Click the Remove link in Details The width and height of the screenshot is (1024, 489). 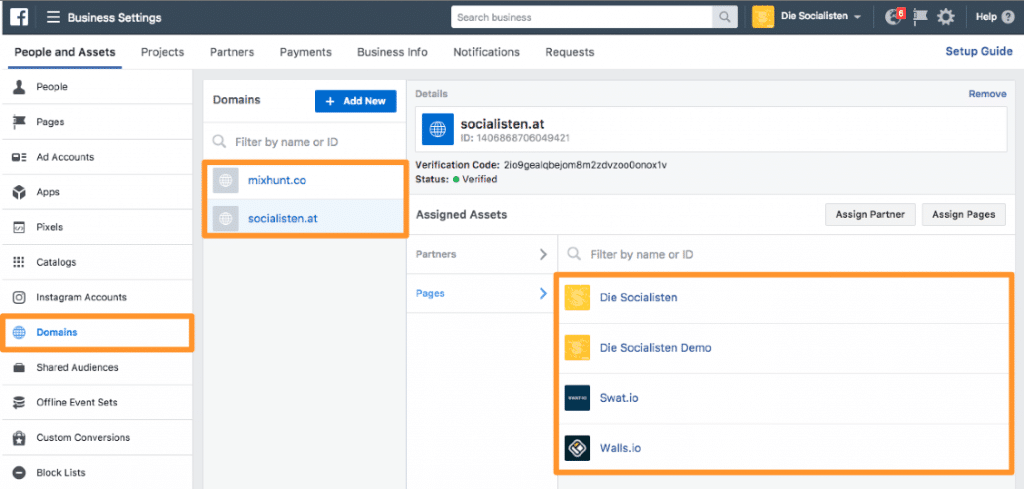pyautogui.click(x=987, y=94)
